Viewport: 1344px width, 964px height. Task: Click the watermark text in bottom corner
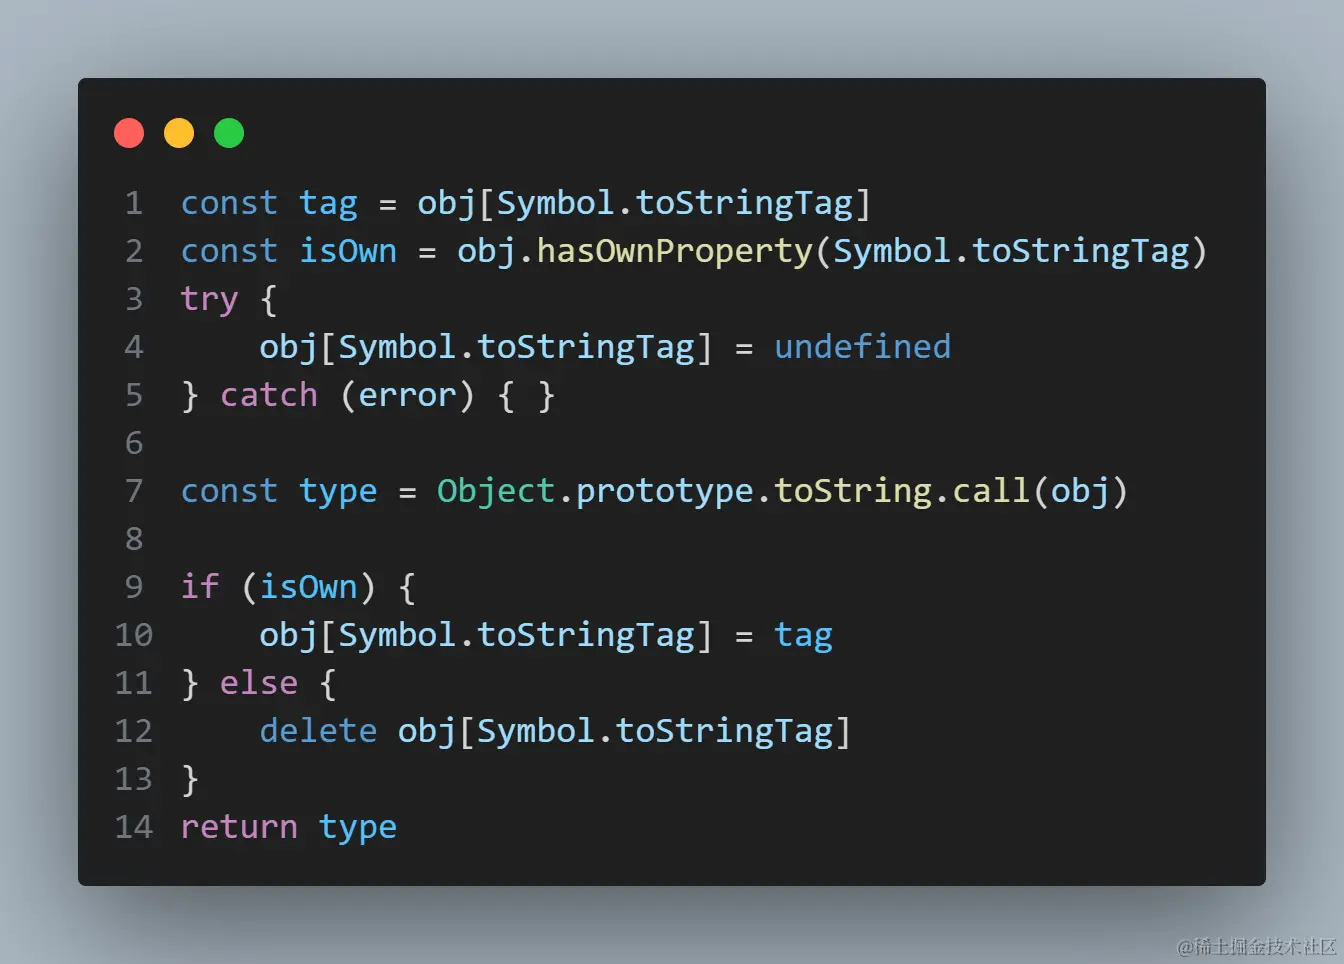click(1256, 946)
